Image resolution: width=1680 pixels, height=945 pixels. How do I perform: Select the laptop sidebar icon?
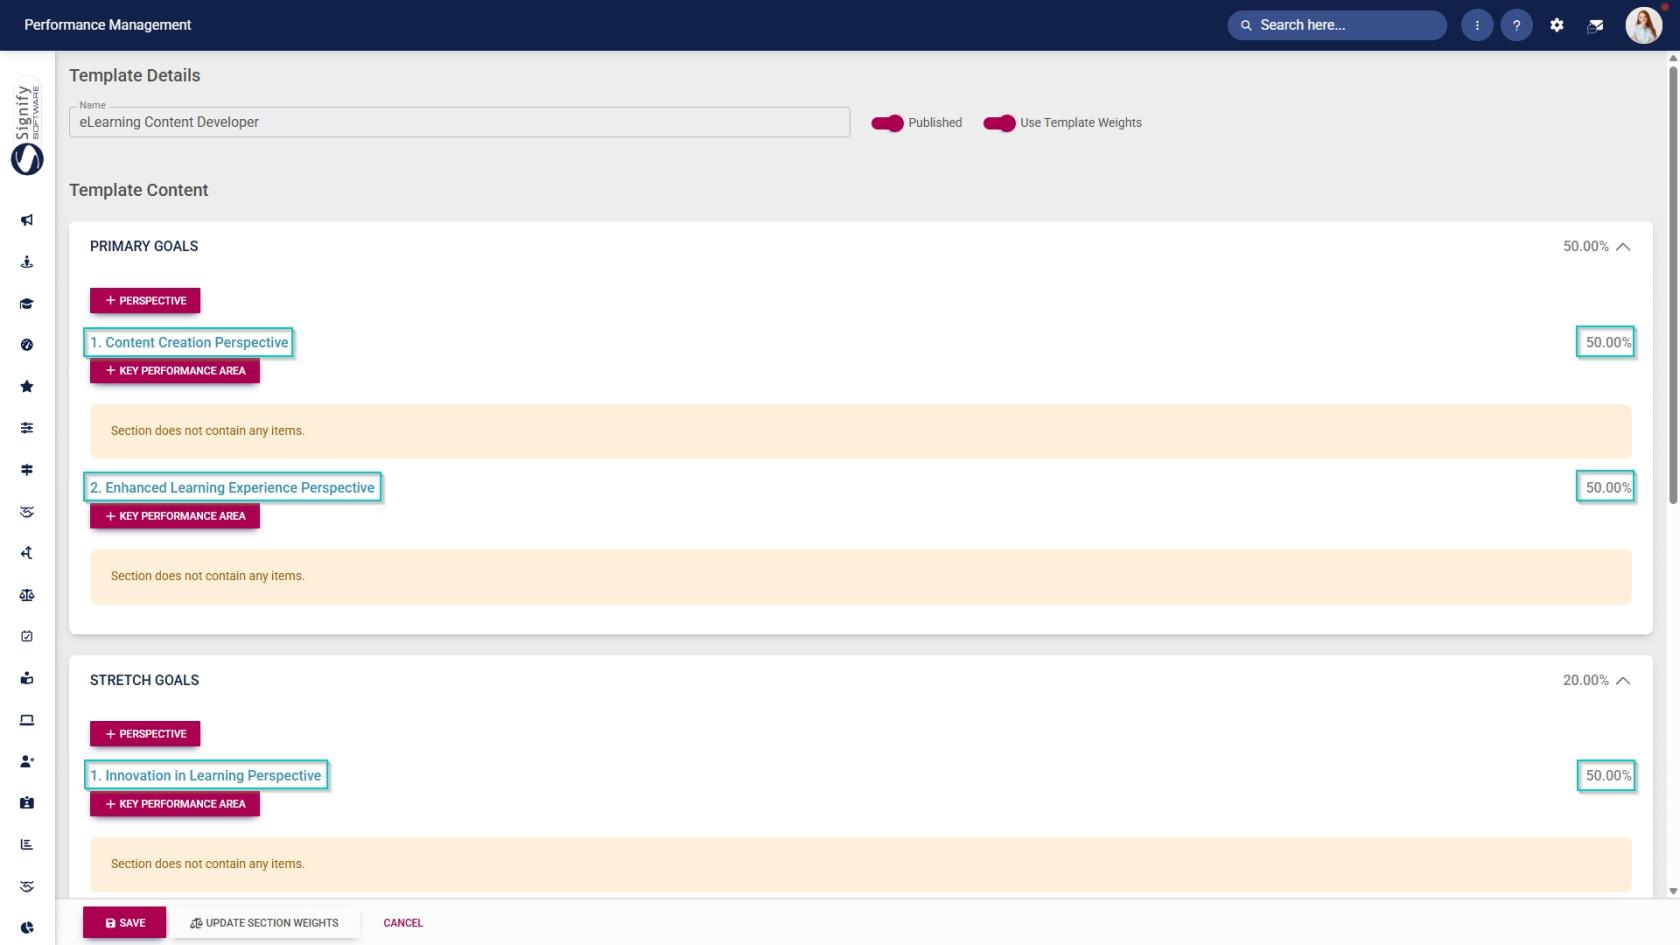[27, 720]
